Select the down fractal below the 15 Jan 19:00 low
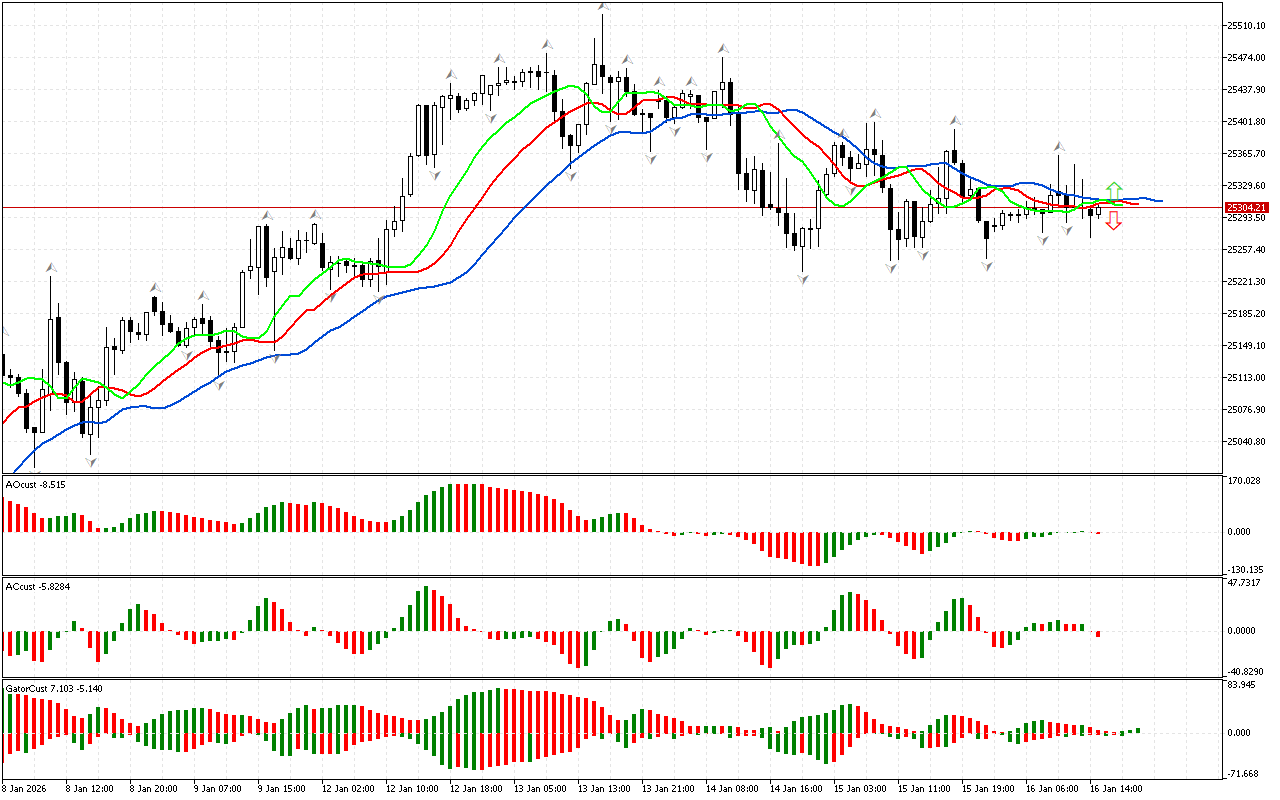Image resolution: width=1280 pixels, height=800 pixels. [987, 266]
